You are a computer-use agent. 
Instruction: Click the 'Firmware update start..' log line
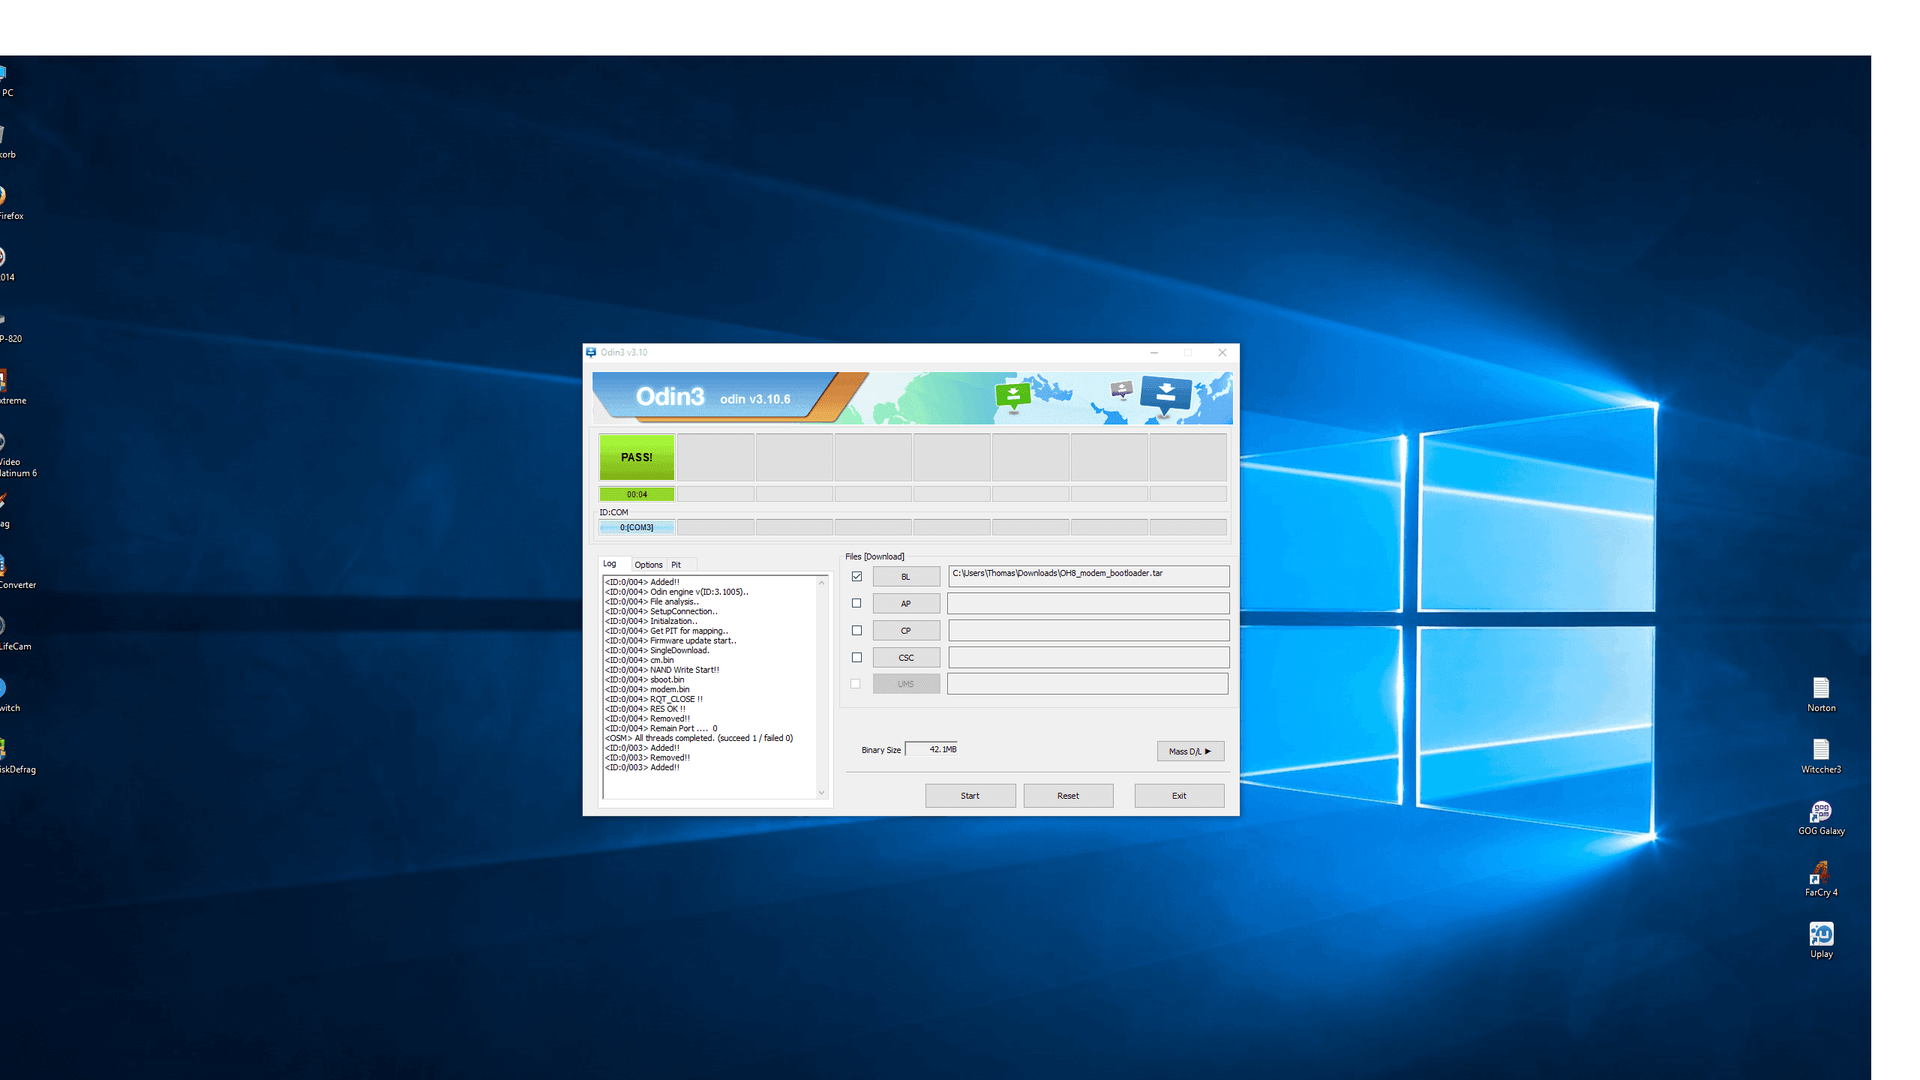click(x=670, y=641)
